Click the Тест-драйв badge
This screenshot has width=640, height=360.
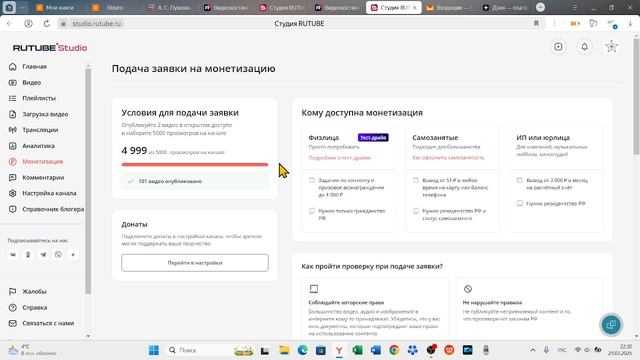[373, 138]
